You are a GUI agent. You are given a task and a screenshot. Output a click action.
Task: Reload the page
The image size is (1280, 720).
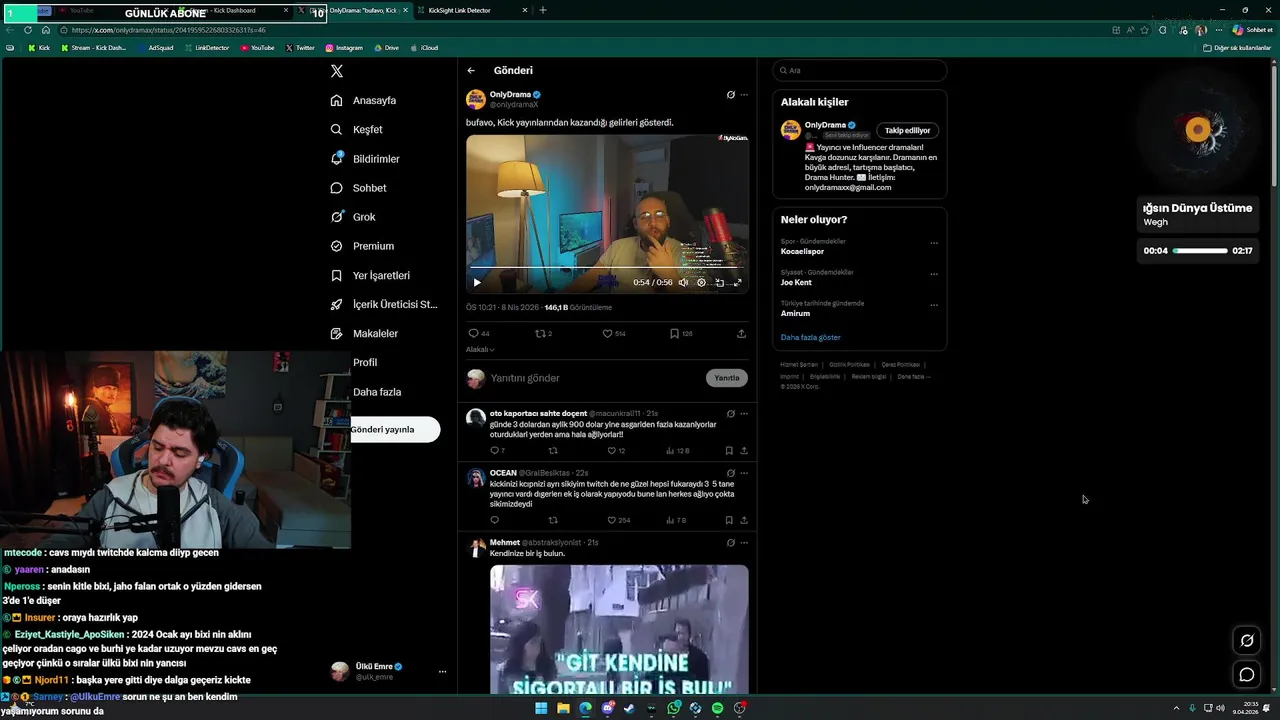pos(28,30)
